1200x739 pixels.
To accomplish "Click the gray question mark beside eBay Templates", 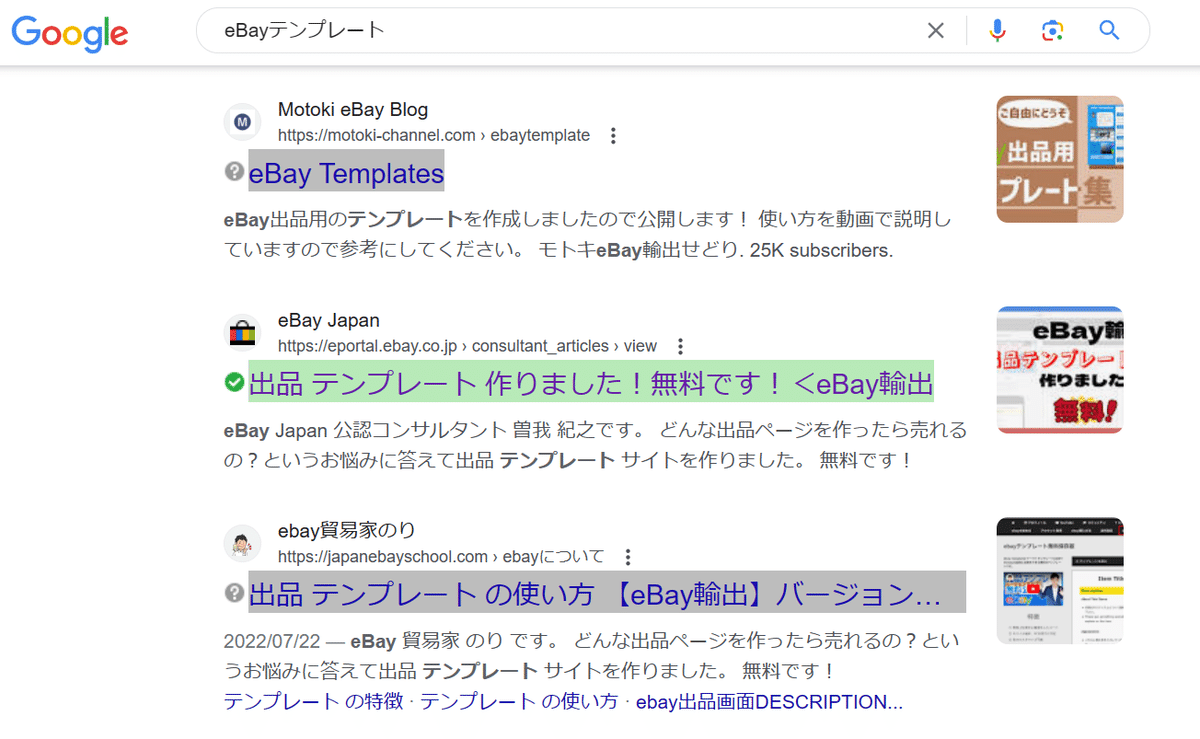I will point(235,172).
